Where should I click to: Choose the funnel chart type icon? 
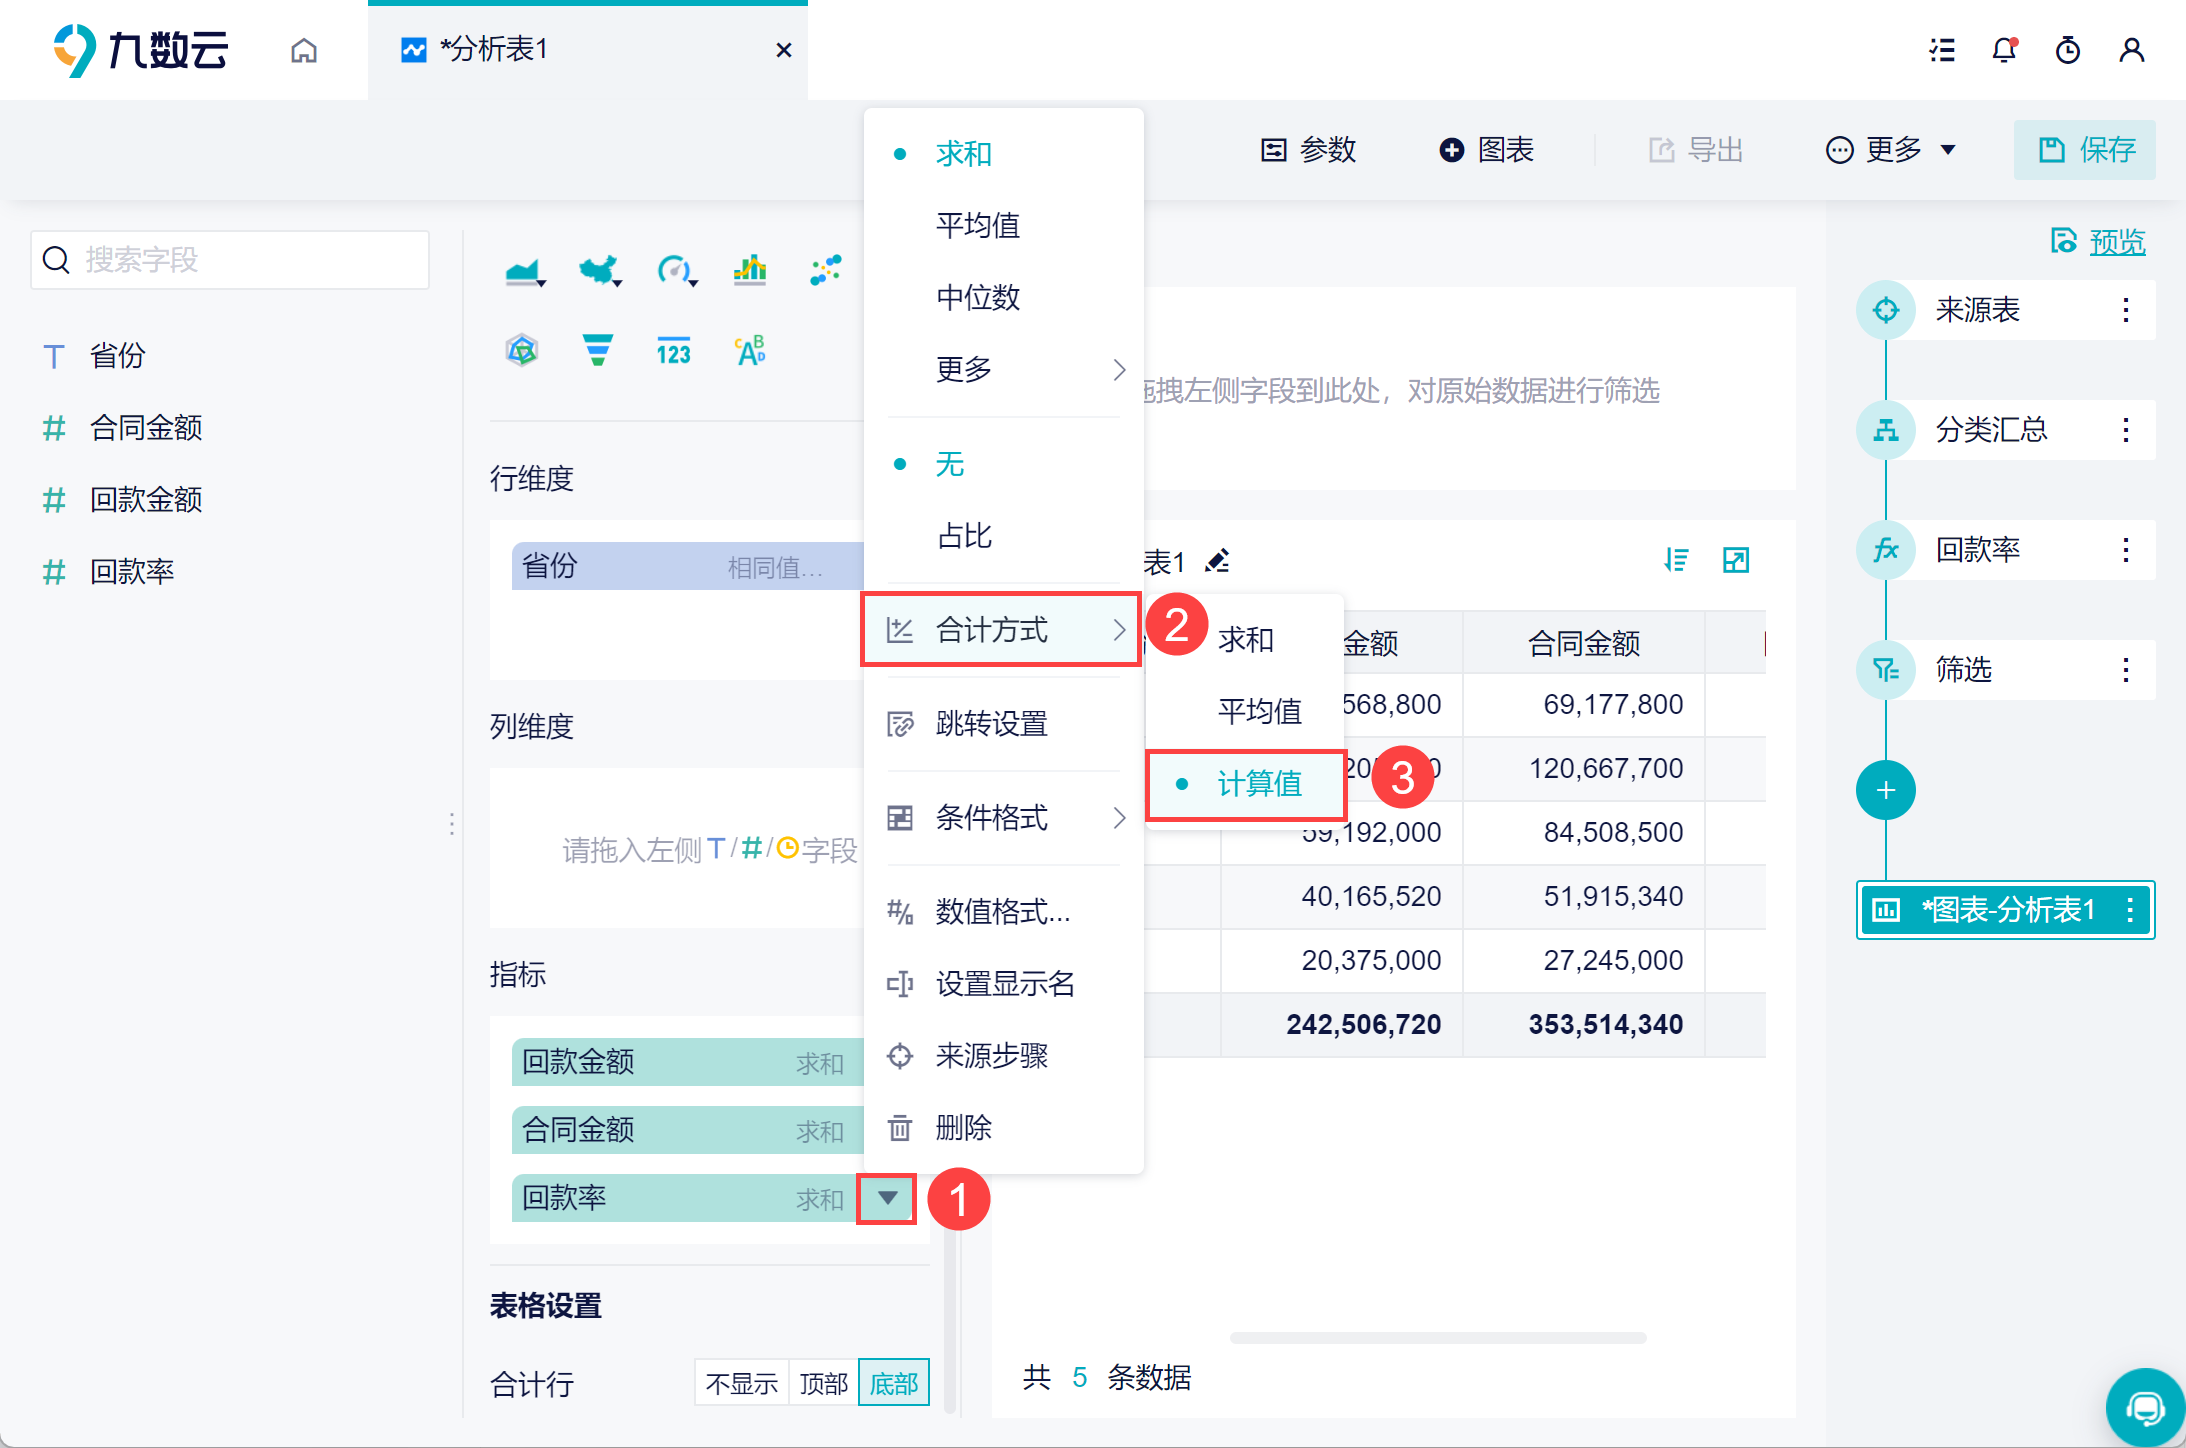click(597, 350)
